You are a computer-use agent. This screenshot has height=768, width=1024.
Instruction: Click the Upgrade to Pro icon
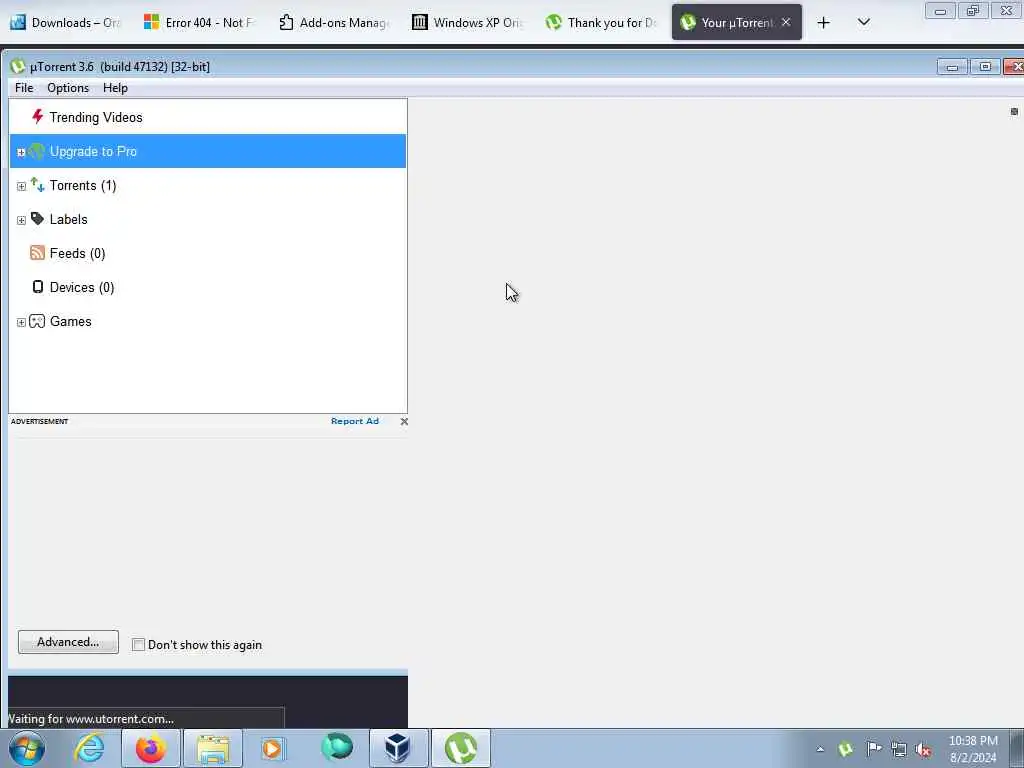[37, 152]
